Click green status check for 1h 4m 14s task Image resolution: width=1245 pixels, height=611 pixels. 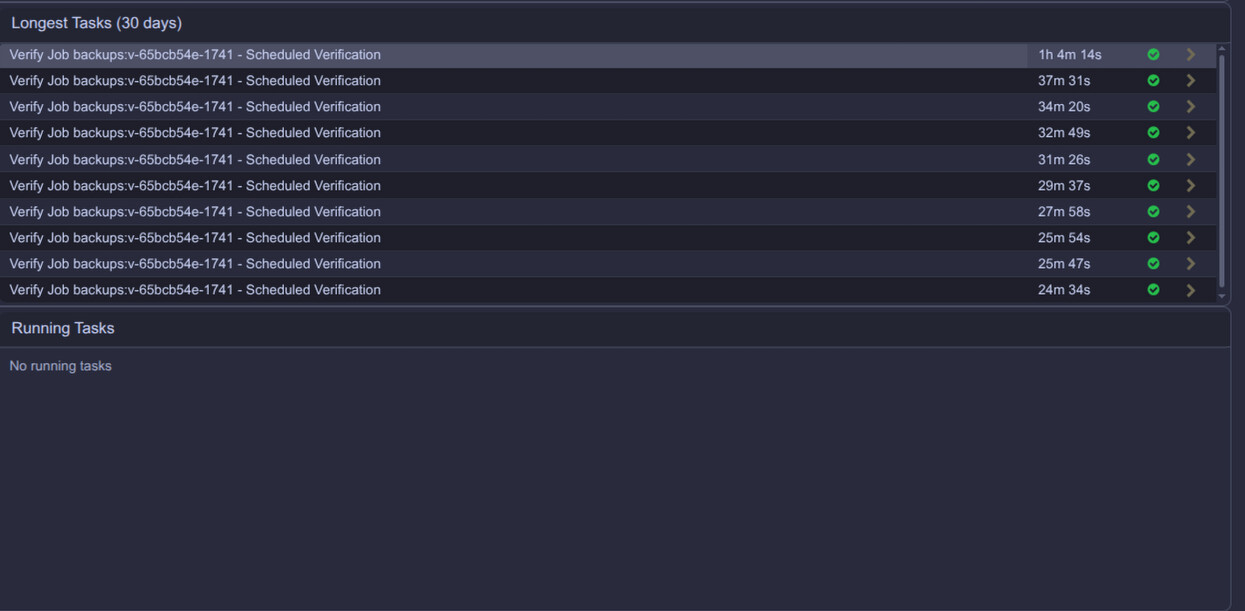(1153, 55)
